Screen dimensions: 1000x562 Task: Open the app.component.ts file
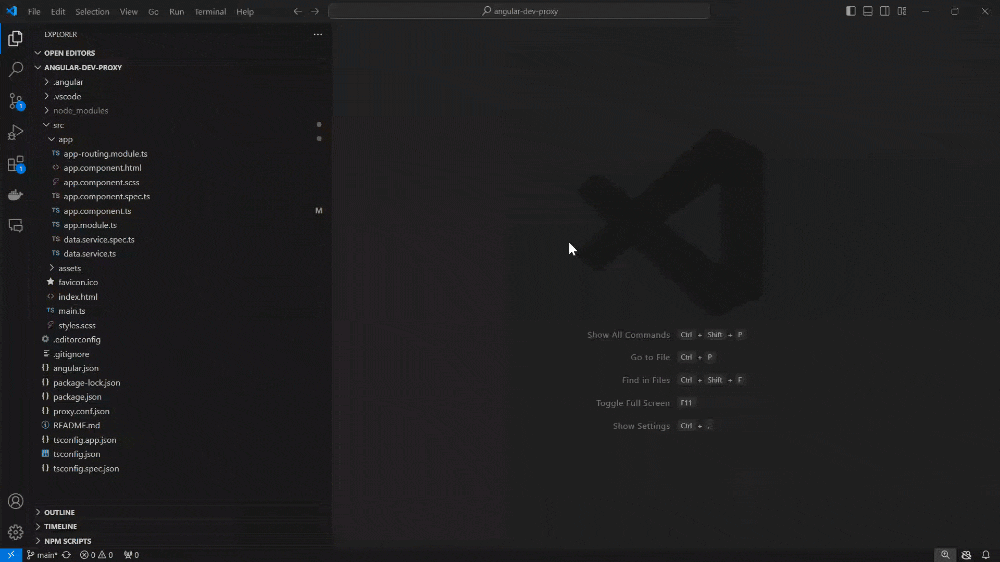(x=97, y=211)
